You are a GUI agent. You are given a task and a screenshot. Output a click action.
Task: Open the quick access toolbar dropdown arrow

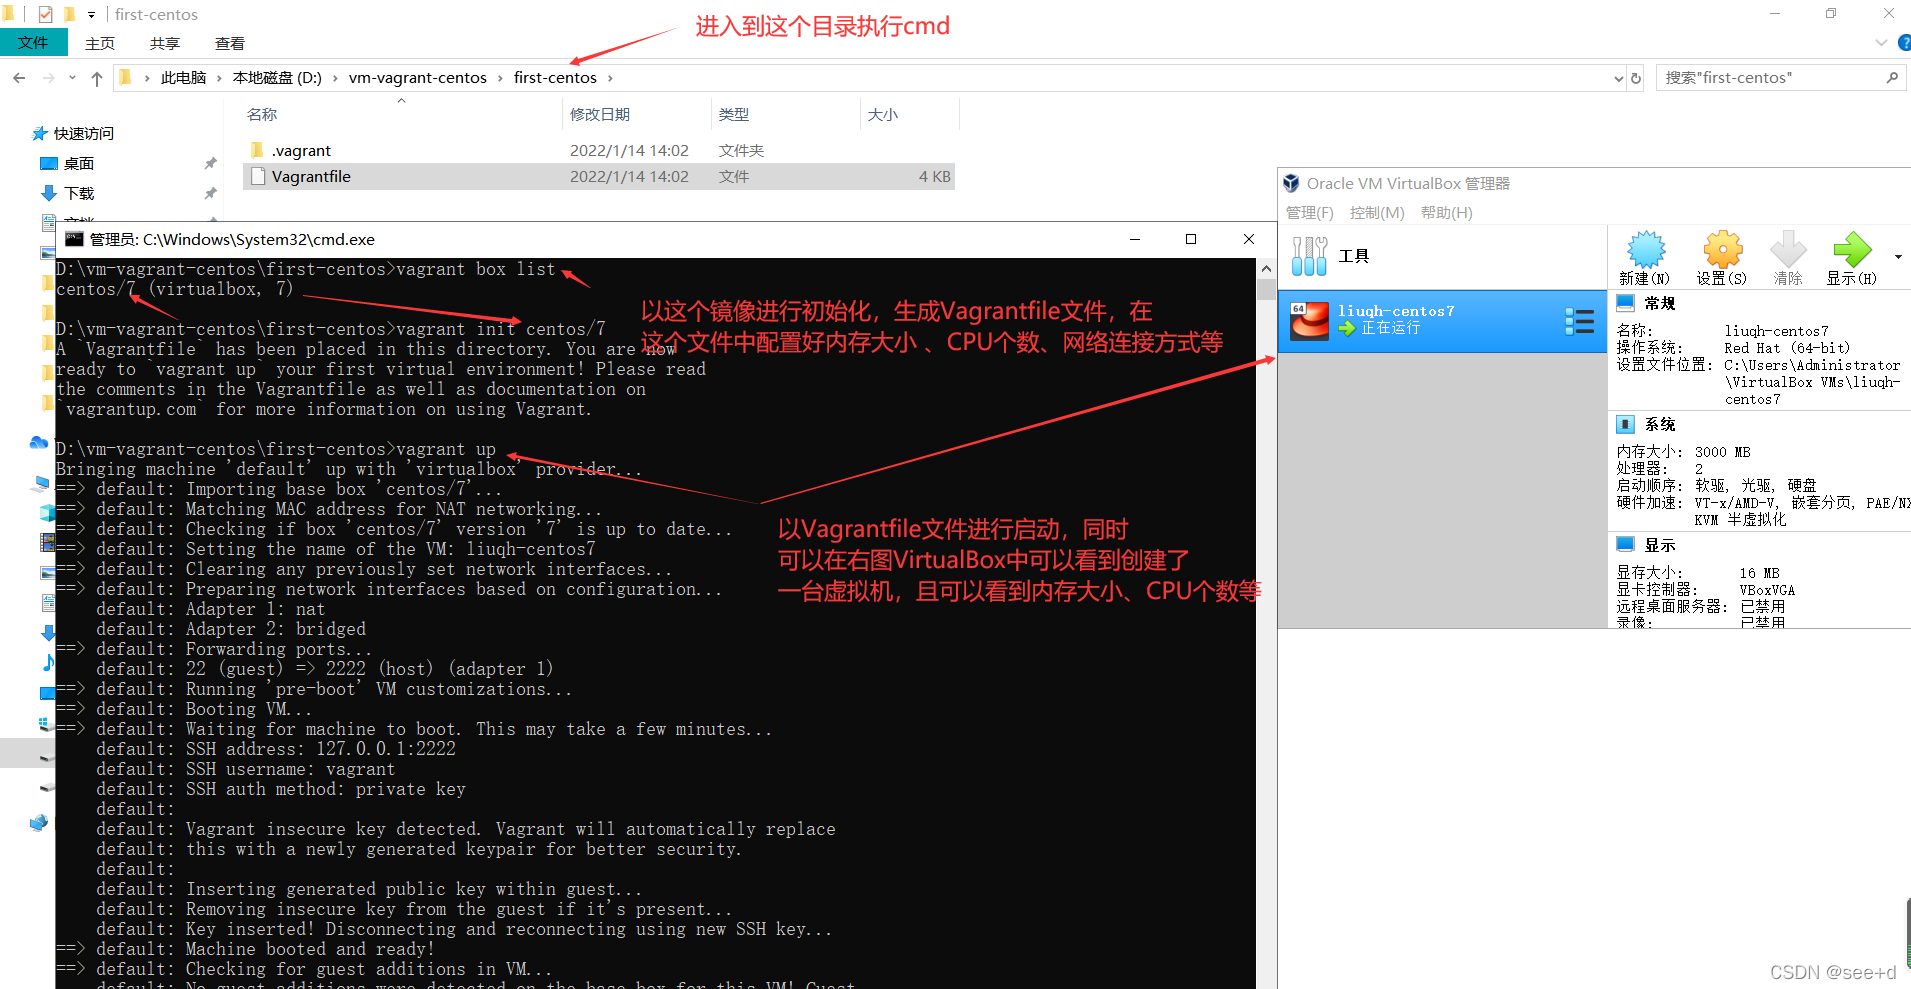coord(91,14)
